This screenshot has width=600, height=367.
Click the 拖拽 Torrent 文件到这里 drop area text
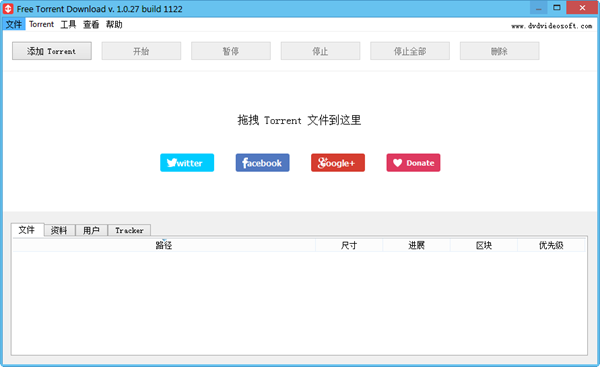point(299,120)
